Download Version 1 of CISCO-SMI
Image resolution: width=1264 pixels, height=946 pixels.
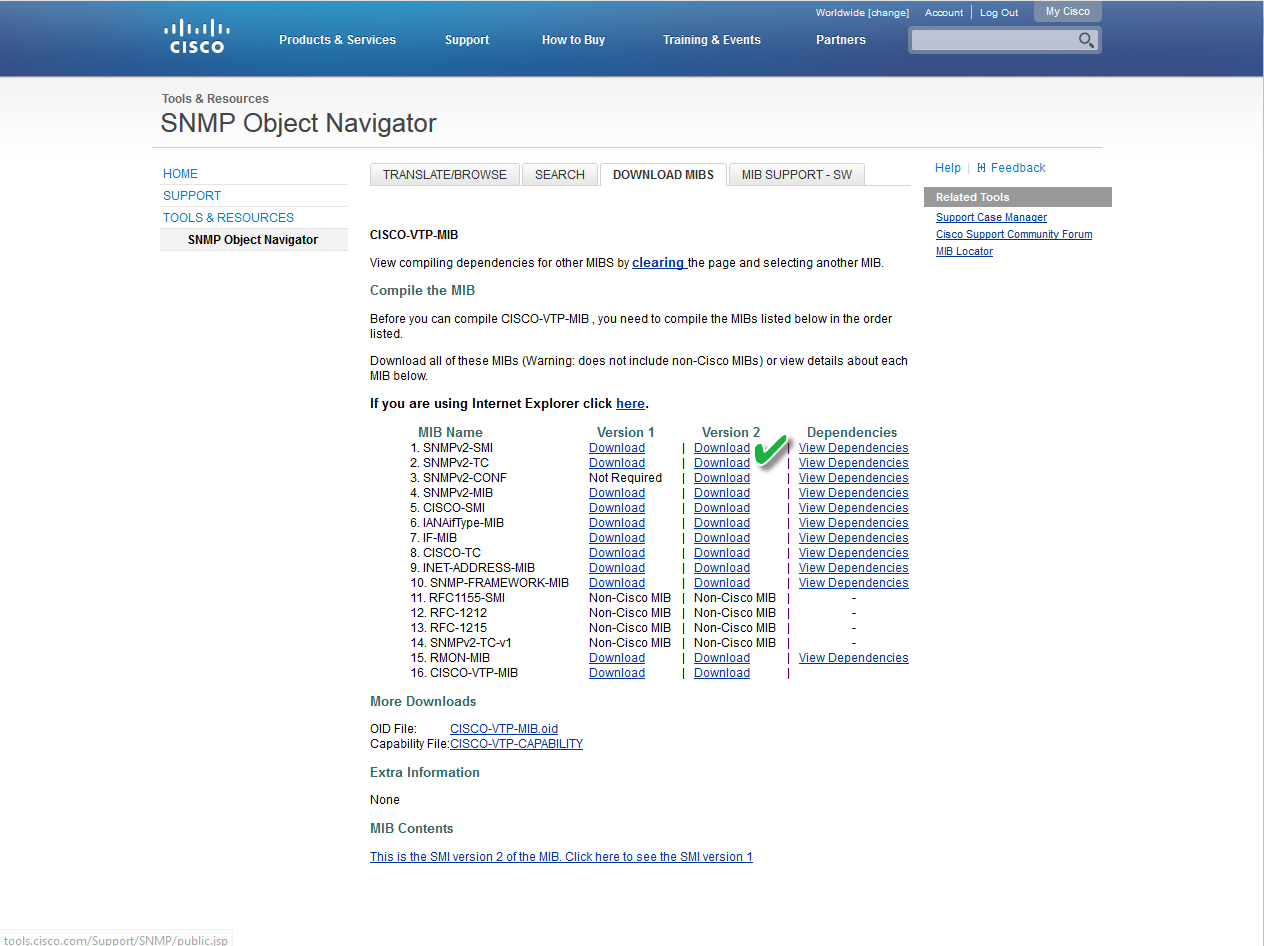pos(617,508)
